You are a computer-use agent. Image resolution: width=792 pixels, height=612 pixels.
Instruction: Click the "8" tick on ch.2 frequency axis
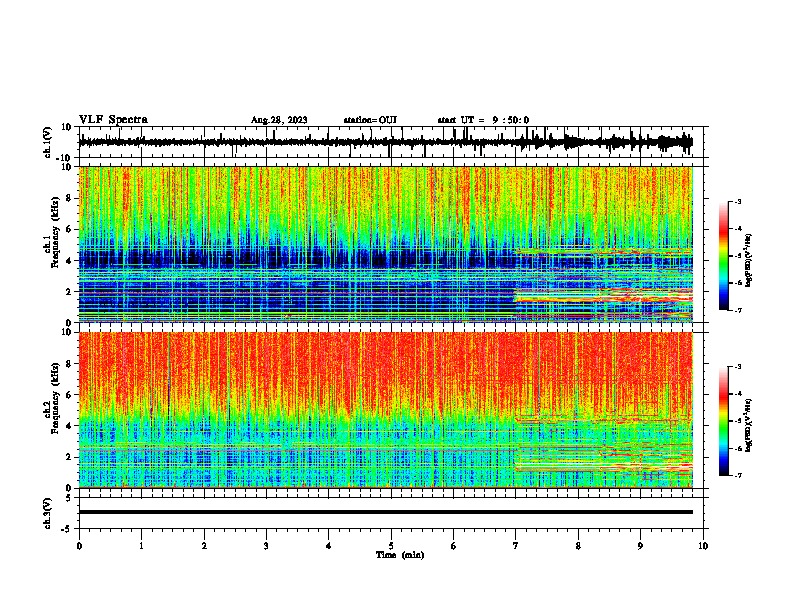point(69,364)
